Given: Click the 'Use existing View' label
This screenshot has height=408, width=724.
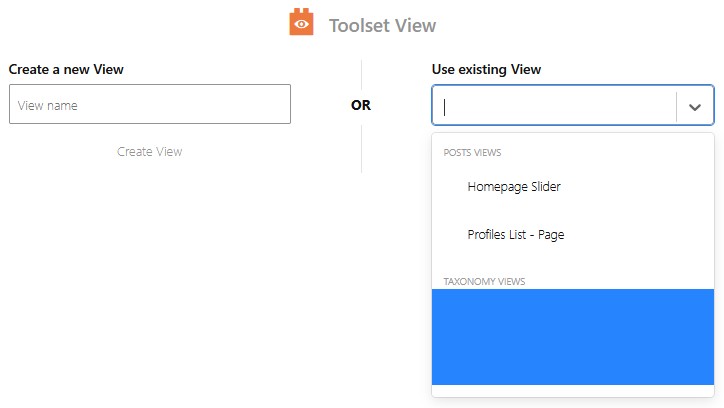Looking at the screenshot, I should pyautogui.click(x=486, y=69).
